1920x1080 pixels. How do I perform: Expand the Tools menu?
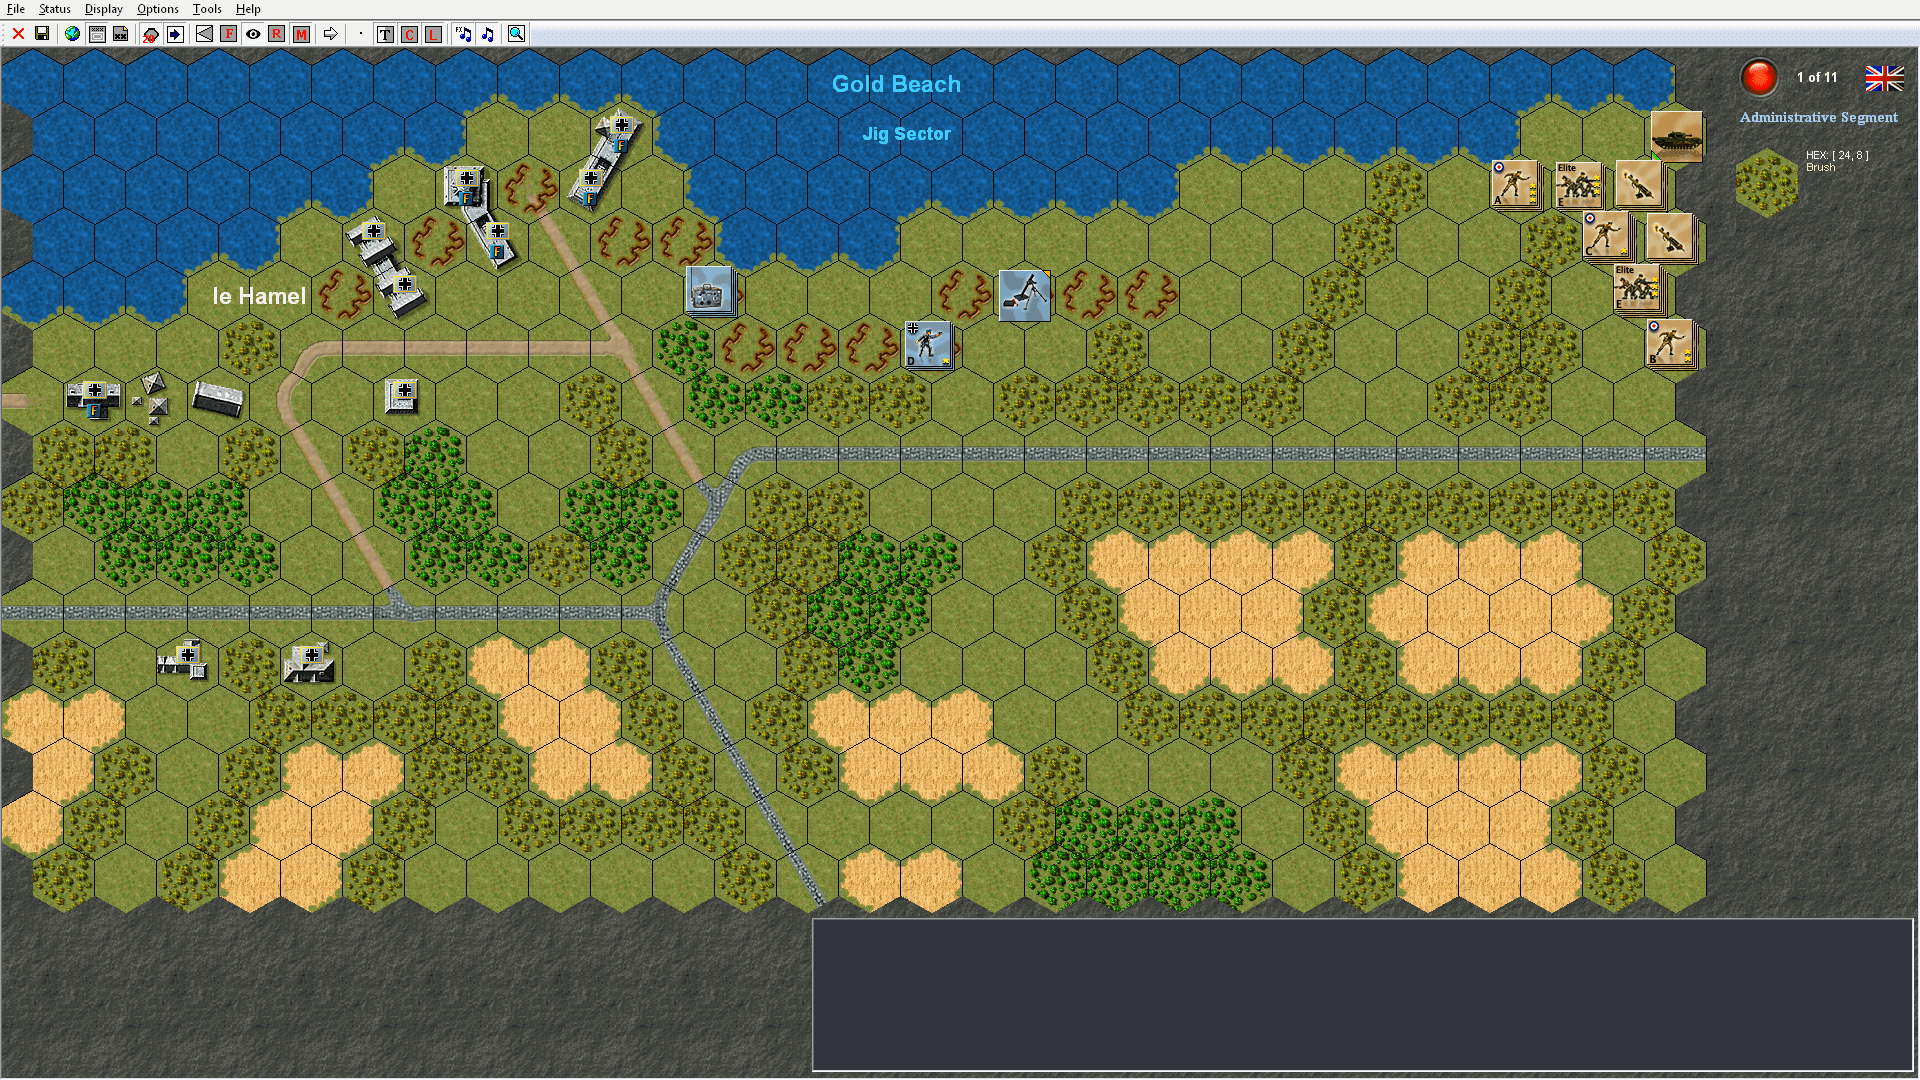(x=207, y=9)
